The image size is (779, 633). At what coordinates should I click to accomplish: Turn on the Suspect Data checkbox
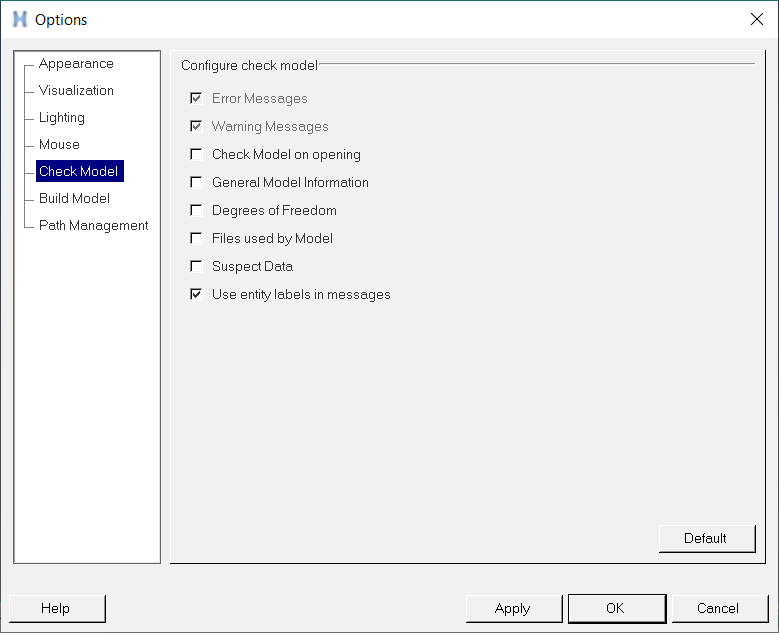click(x=197, y=267)
